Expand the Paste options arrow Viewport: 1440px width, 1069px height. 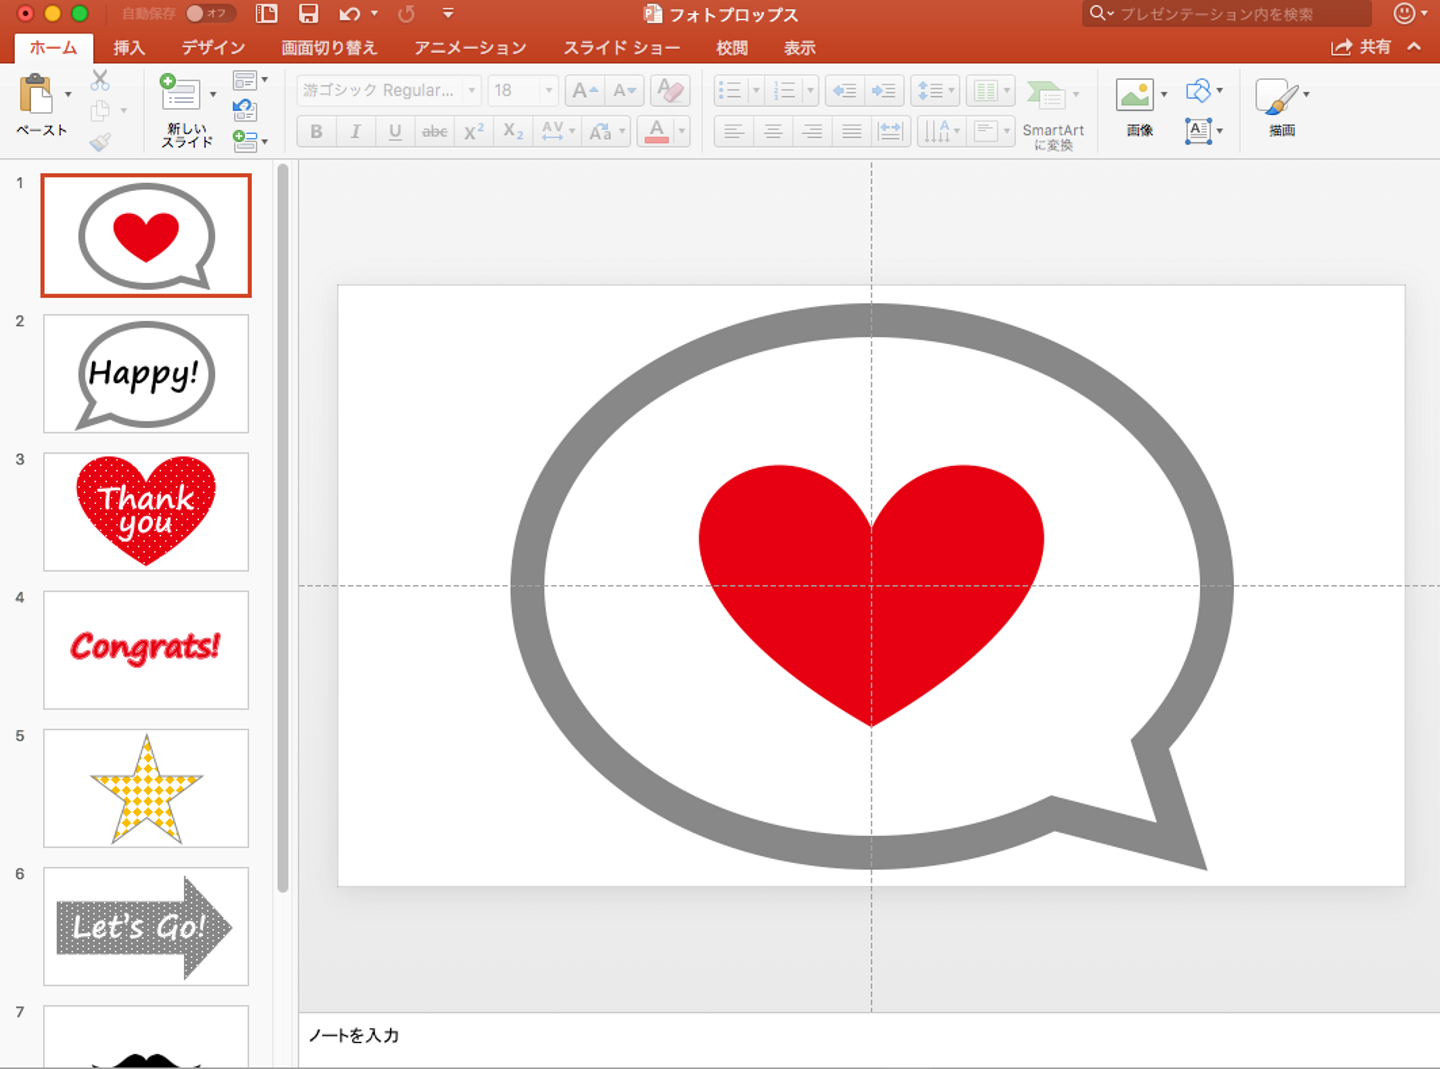click(x=68, y=95)
